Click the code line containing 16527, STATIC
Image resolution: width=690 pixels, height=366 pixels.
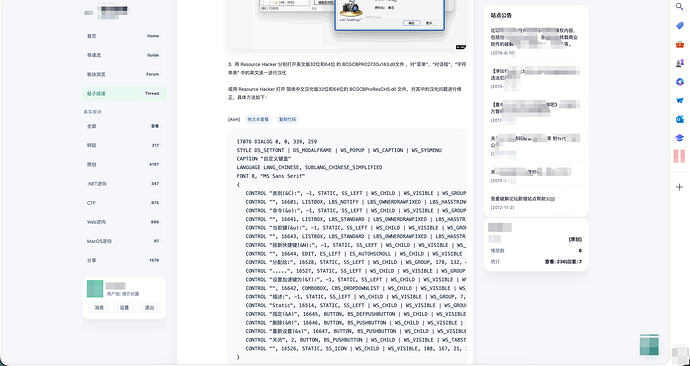[356, 271]
